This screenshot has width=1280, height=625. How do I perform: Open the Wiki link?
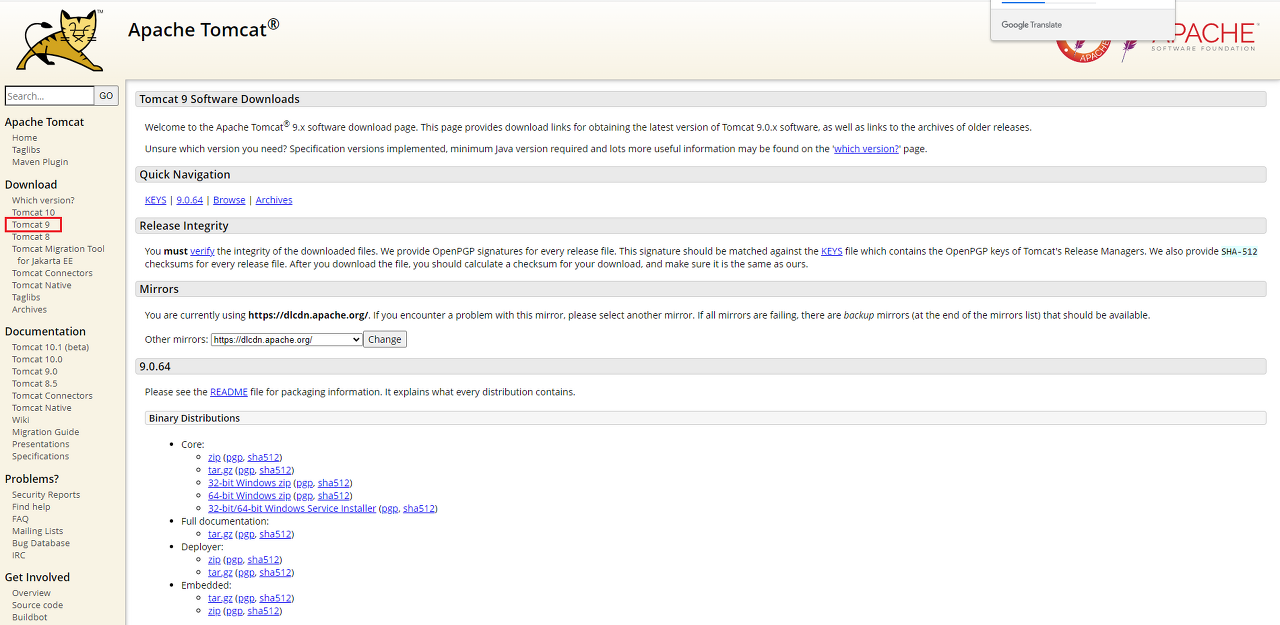[21, 420]
